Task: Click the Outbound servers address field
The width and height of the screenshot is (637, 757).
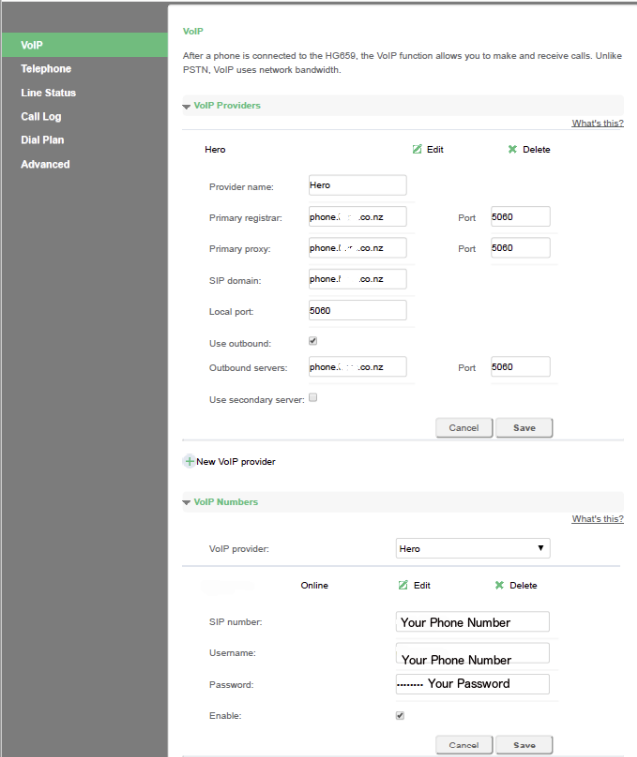Action: click(357, 367)
